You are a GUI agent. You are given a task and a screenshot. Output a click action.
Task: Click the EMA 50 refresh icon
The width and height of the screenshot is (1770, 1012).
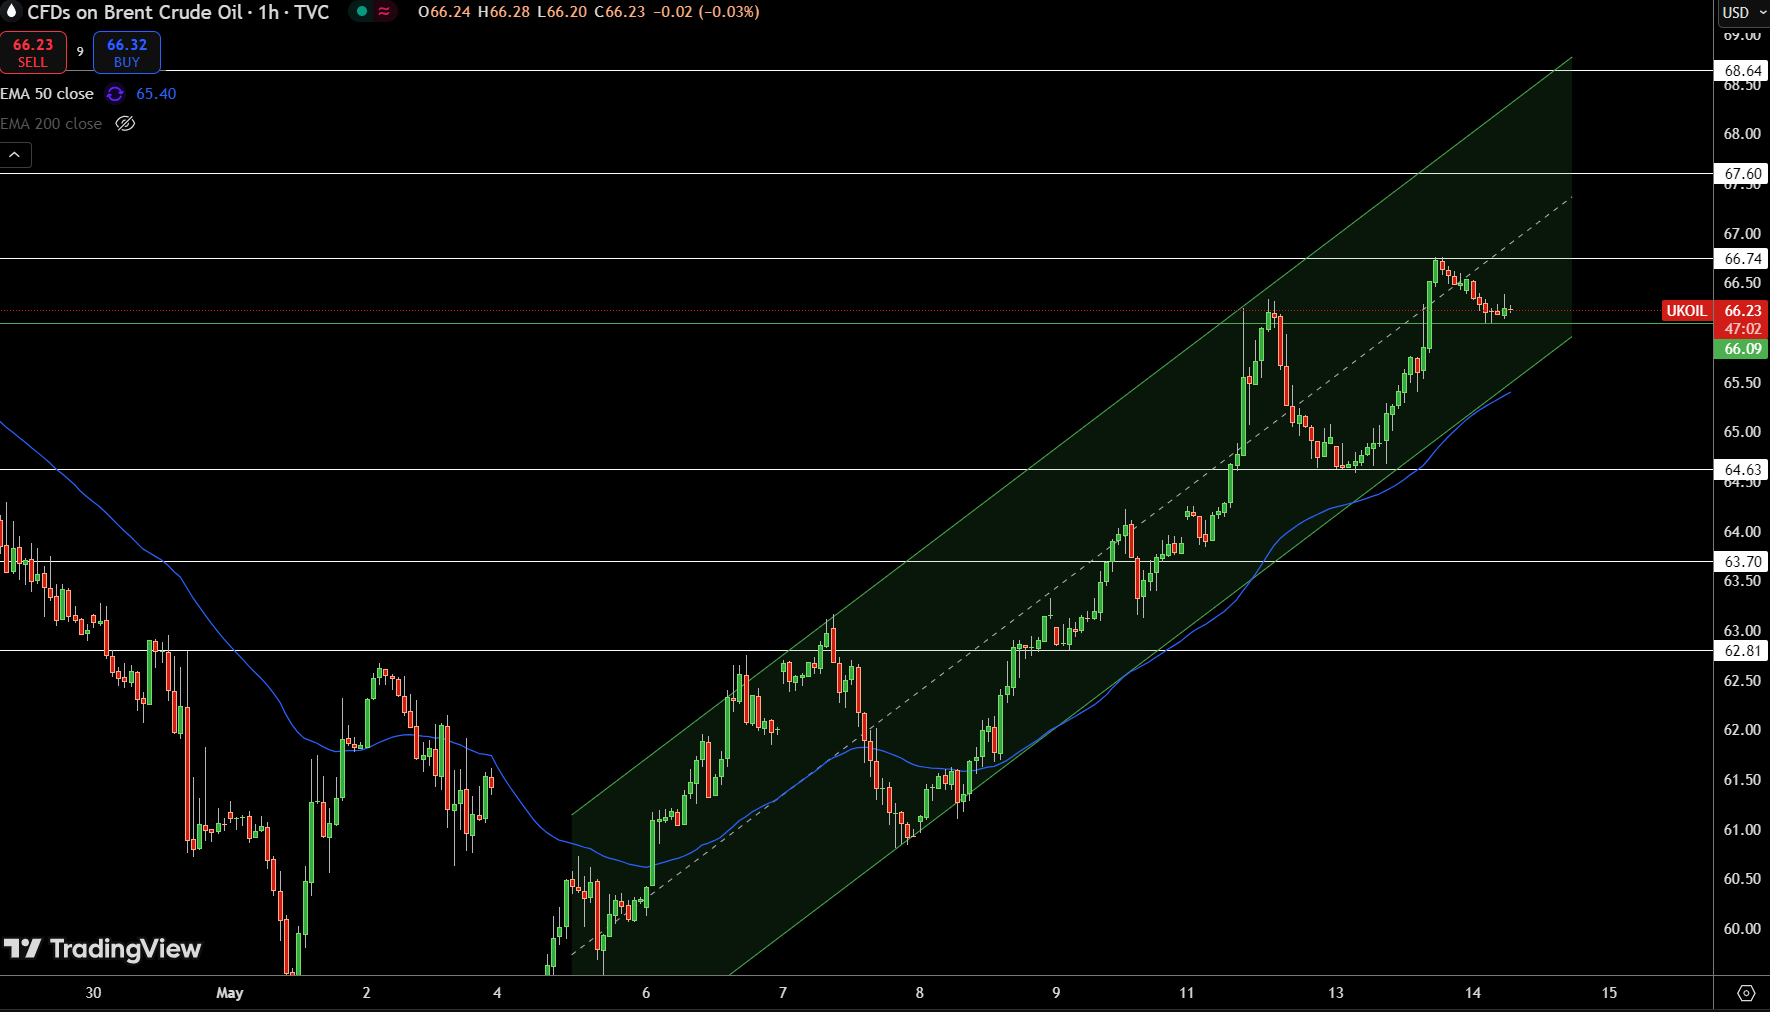(115, 94)
